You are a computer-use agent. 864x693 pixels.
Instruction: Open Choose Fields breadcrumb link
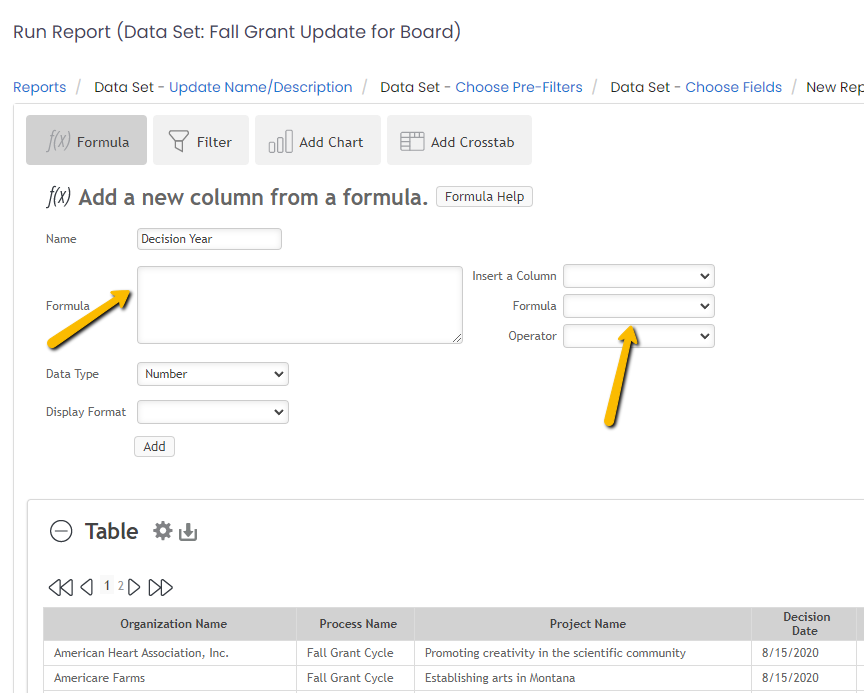click(x=733, y=87)
